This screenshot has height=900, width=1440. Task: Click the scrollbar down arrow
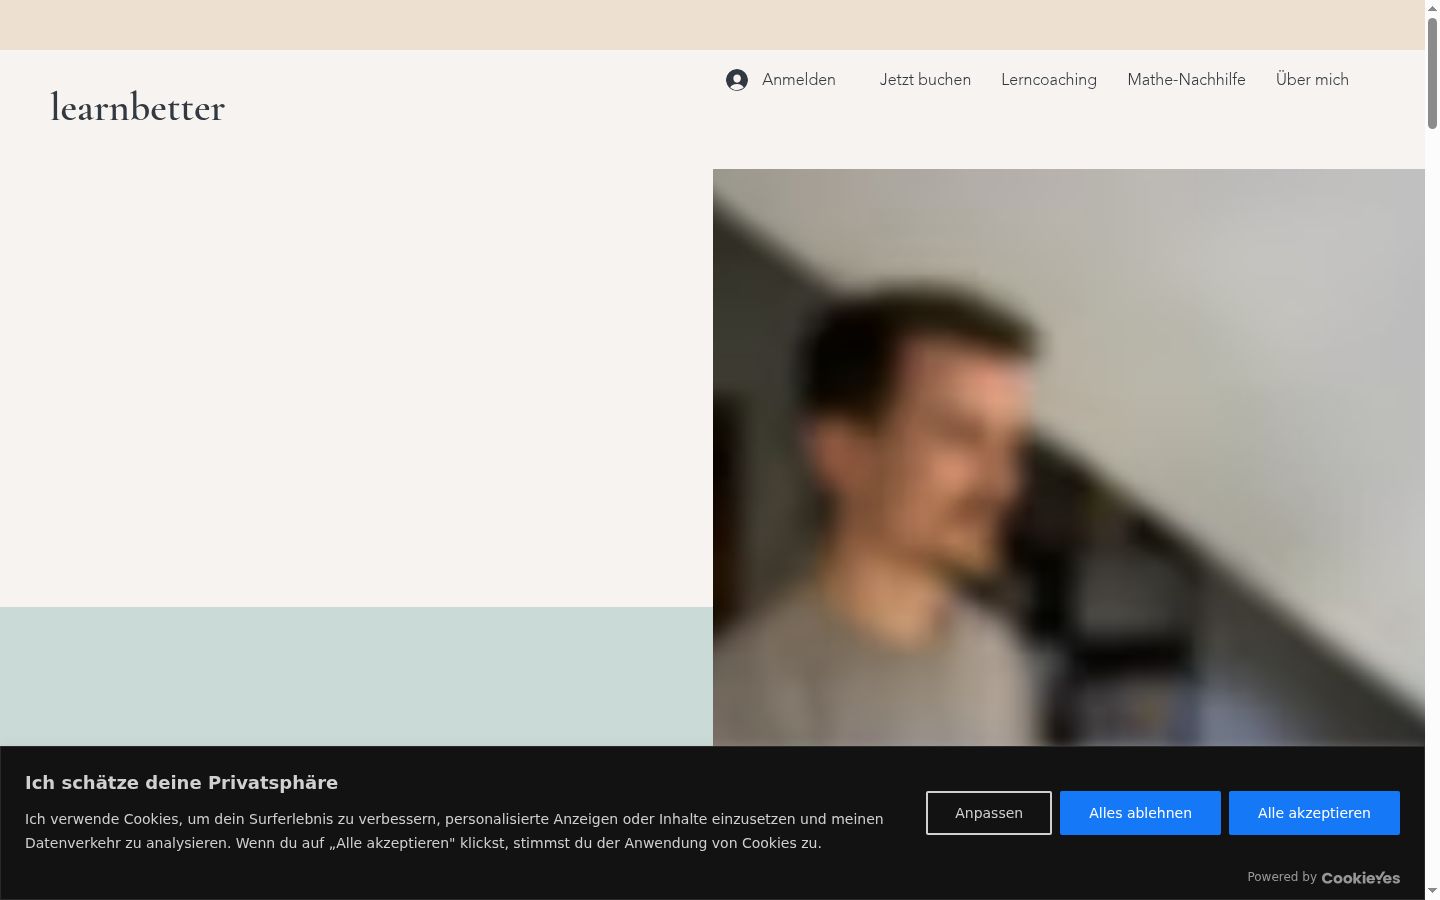pos(1432,891)
